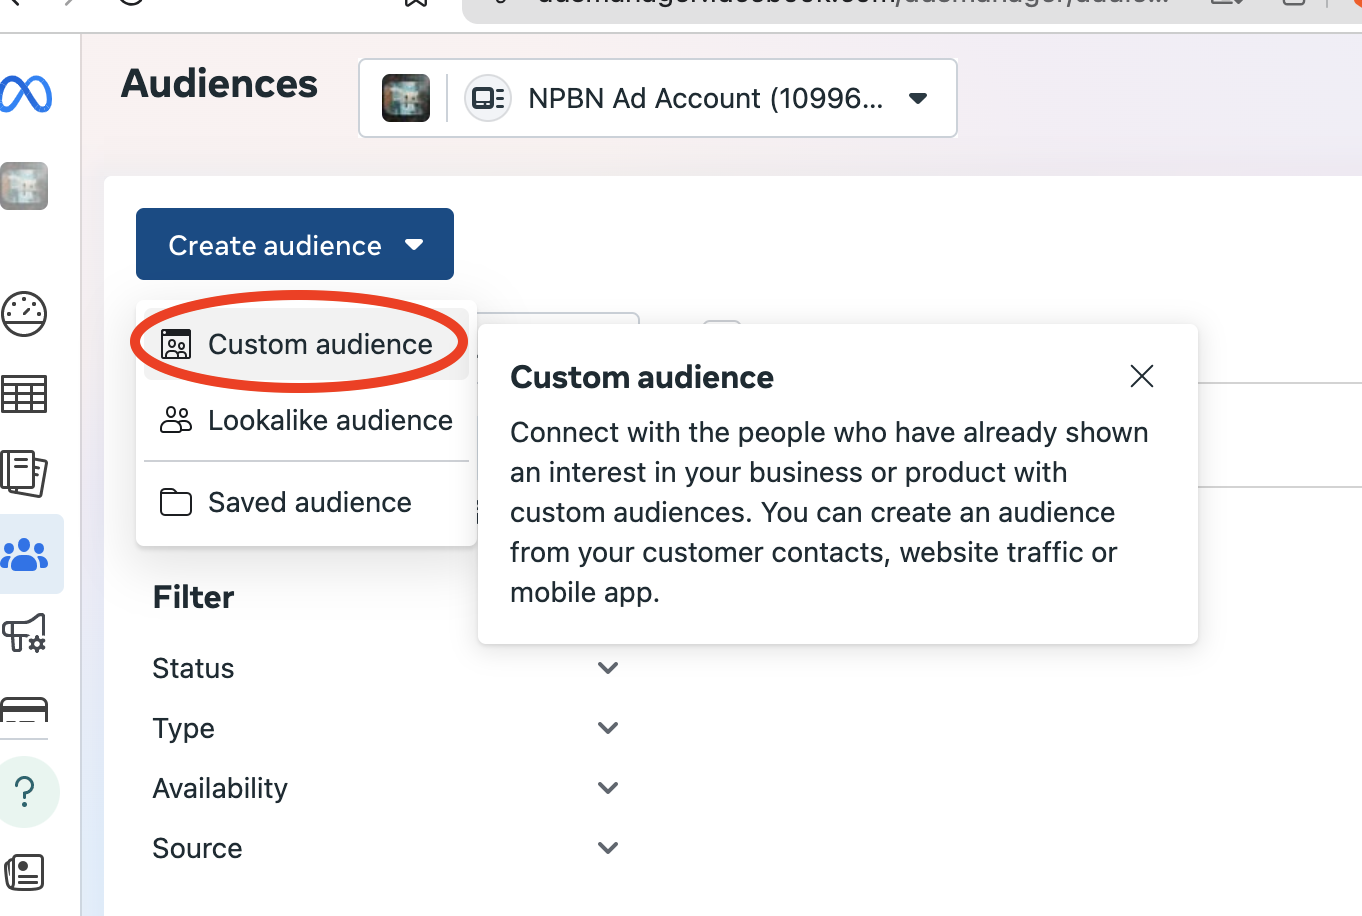The height and width of the screenshot is (916, 1362).
Task: Expand the Availability filter chevron
Action: 607,788
